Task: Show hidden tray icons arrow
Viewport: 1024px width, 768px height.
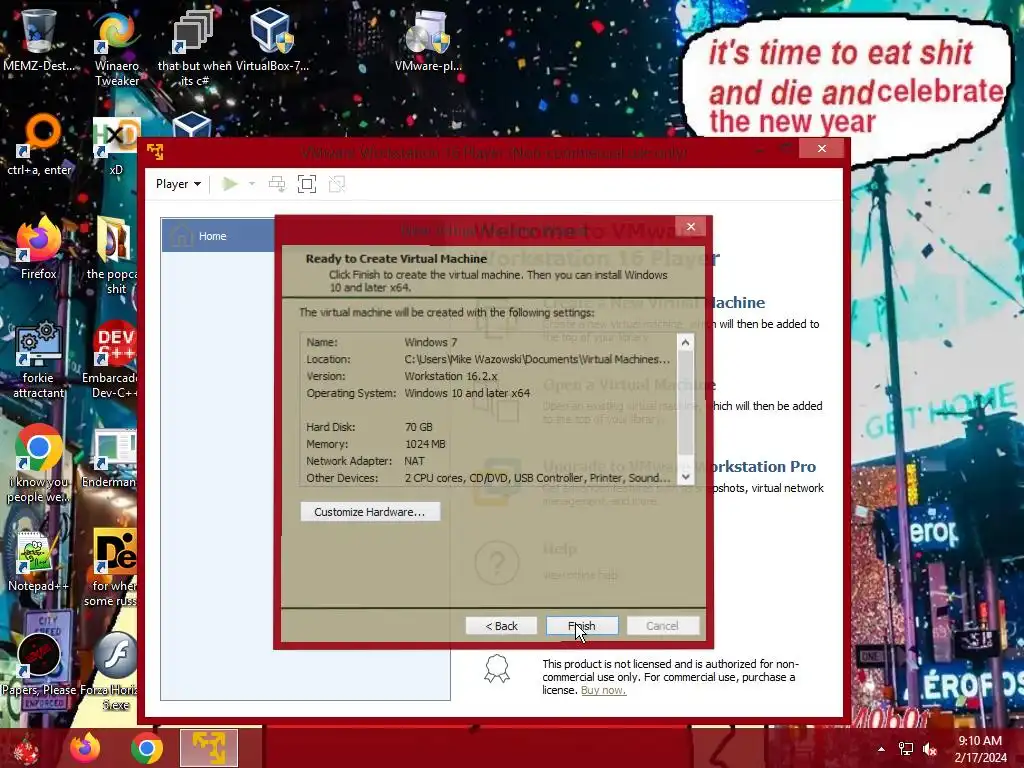Action: pos(882,749)
